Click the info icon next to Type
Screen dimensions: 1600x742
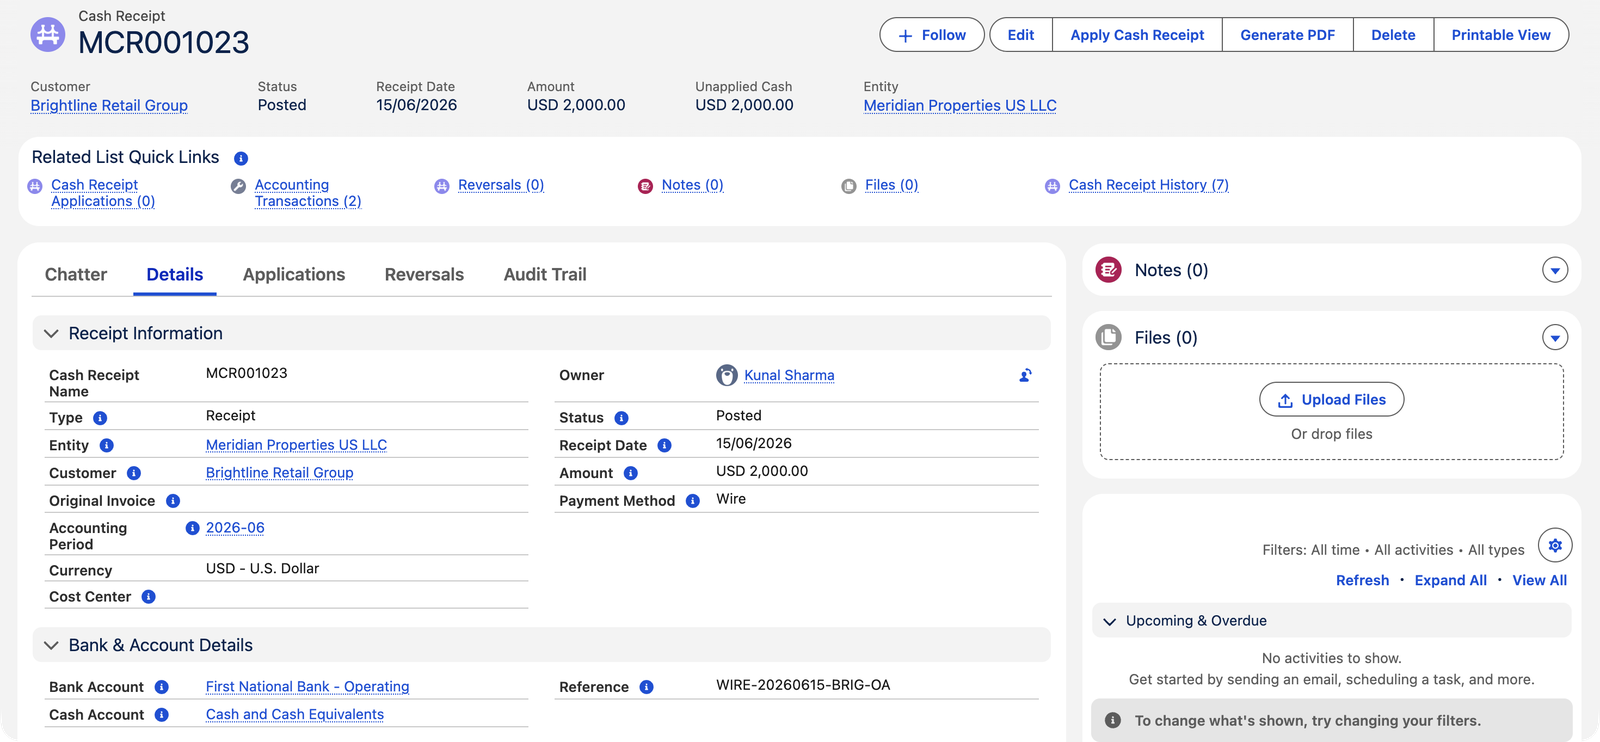point(100,418)
